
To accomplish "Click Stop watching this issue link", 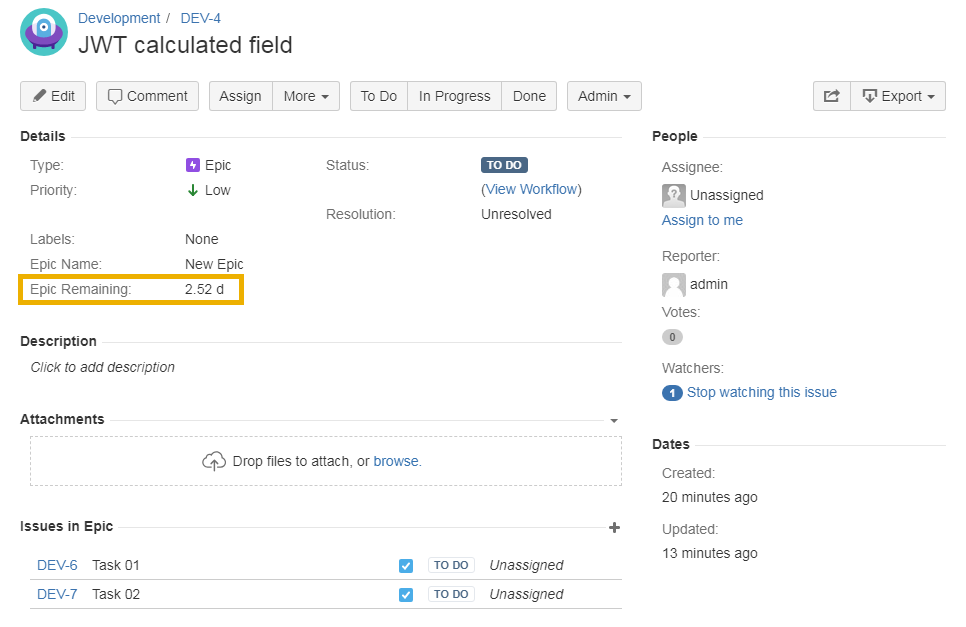I will click(x=761, y=392).
